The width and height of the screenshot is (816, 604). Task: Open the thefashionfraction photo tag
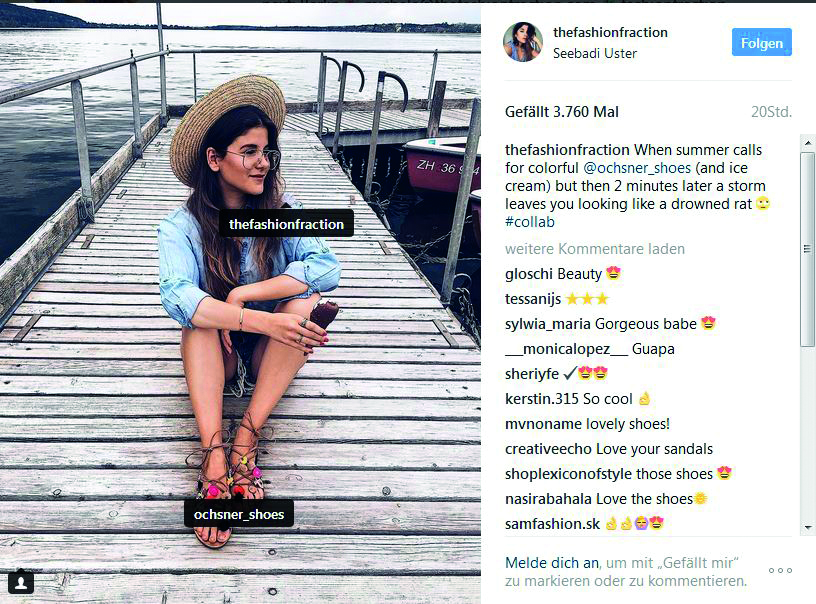click(286, 224)
